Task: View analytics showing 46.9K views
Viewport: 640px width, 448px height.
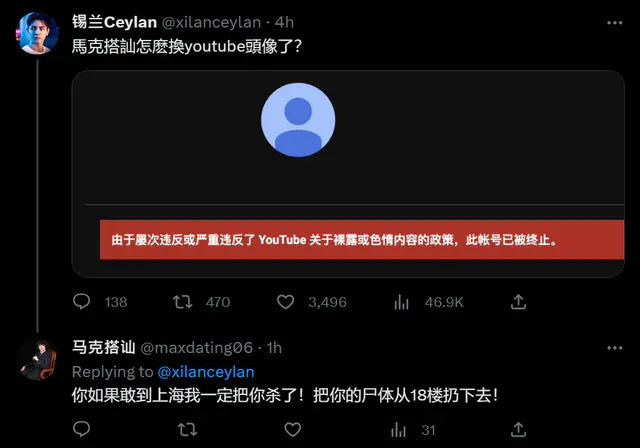Action: pyautogui.click(x=429, y=302)
